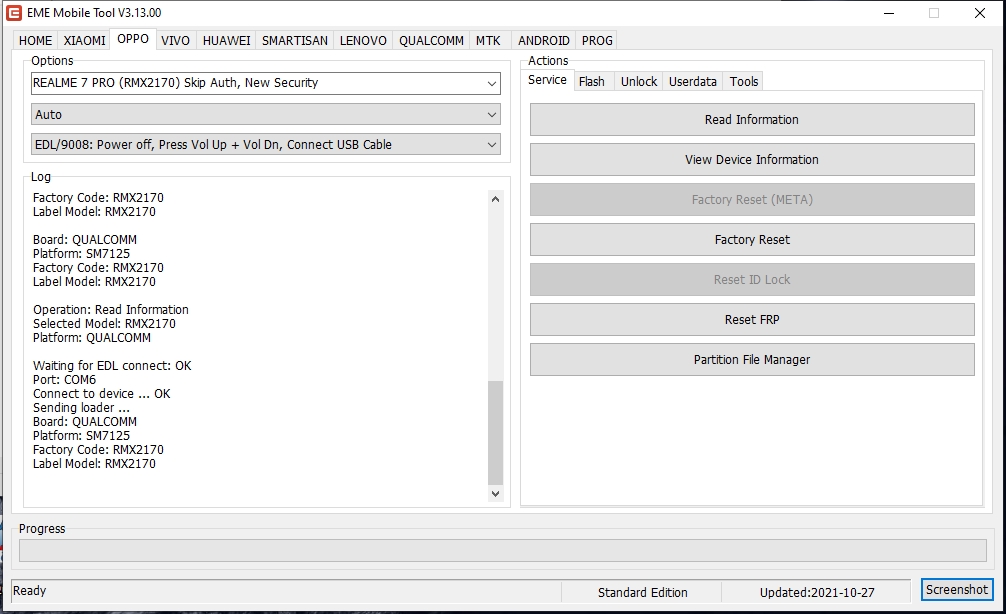The image size is (1006, 614).
Task: Click the Ready status text
Action: pos(30,591)
